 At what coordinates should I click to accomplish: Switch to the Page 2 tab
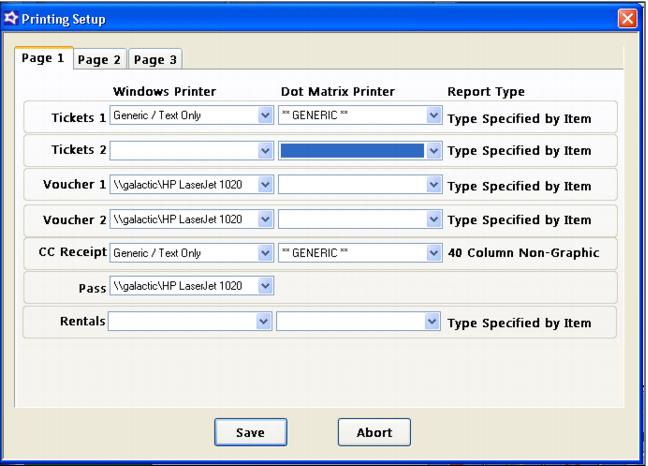tap(98, 60)
